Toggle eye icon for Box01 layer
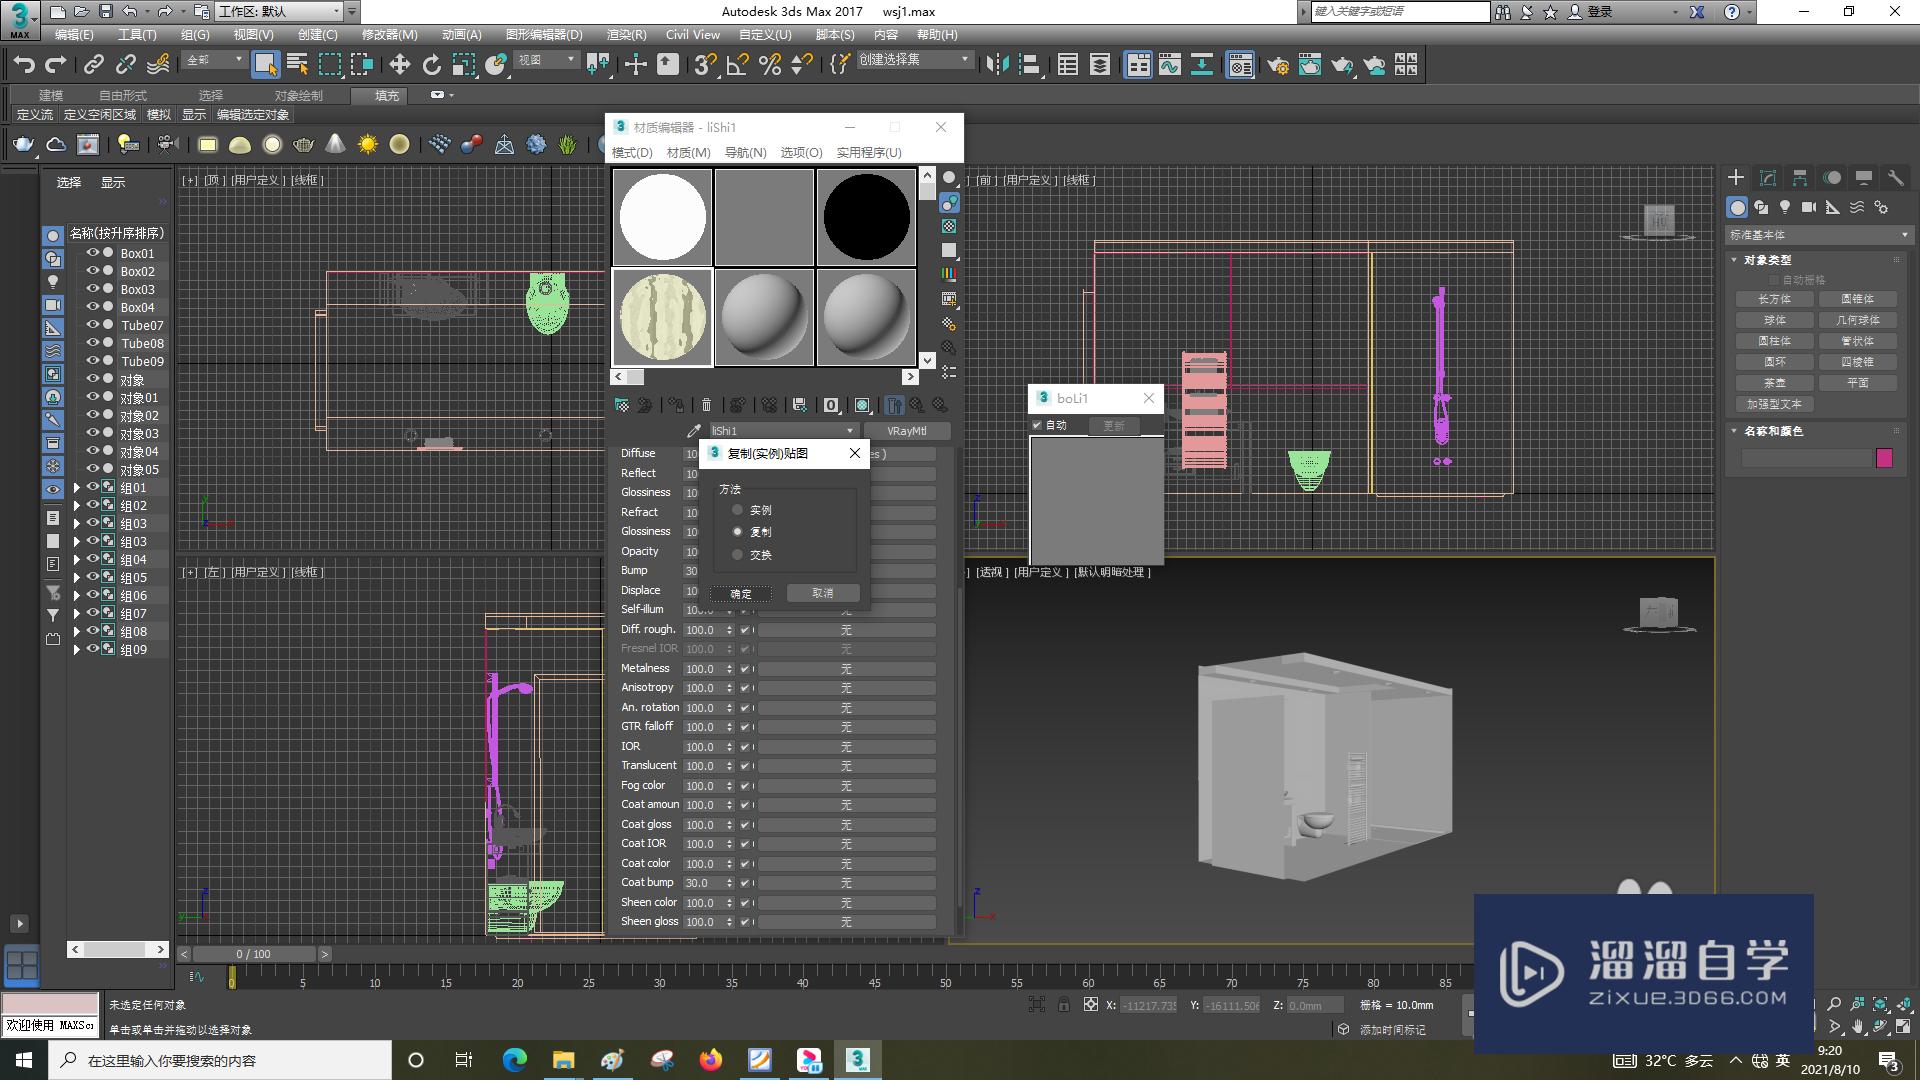The image size is (1920, 1082). click(x=90, y=253)
